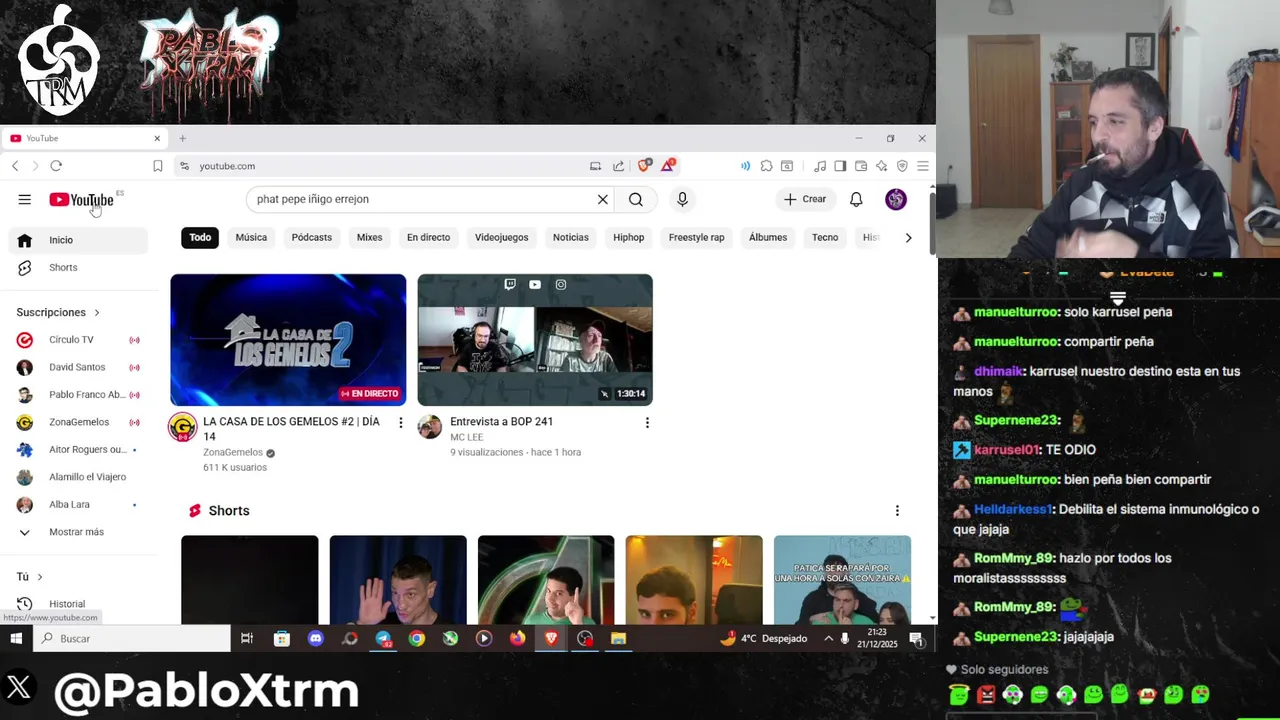
Task: Open Entrevista a BOP 241 thumbnail
Action: pos(535,339)
